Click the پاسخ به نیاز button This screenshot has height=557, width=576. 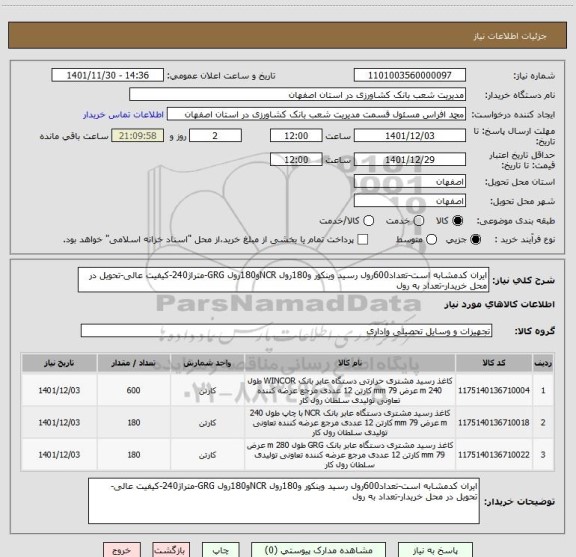coord(435,550)
